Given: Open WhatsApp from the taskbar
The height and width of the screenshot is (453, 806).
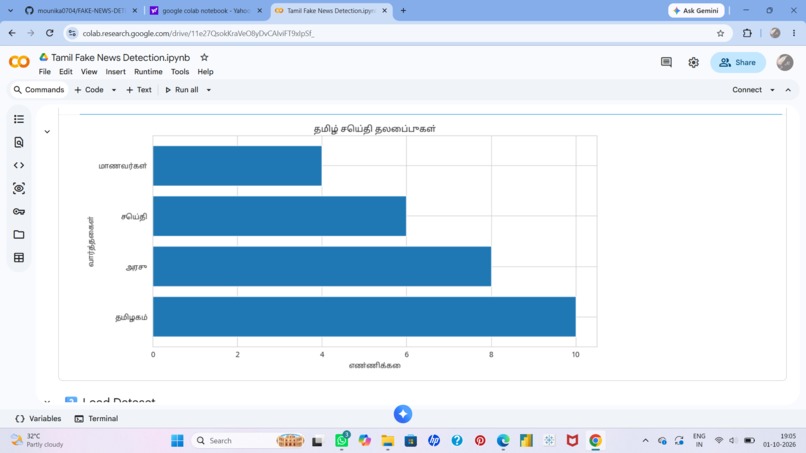Looking at the screenshot, I should click(x=342, y=440).
